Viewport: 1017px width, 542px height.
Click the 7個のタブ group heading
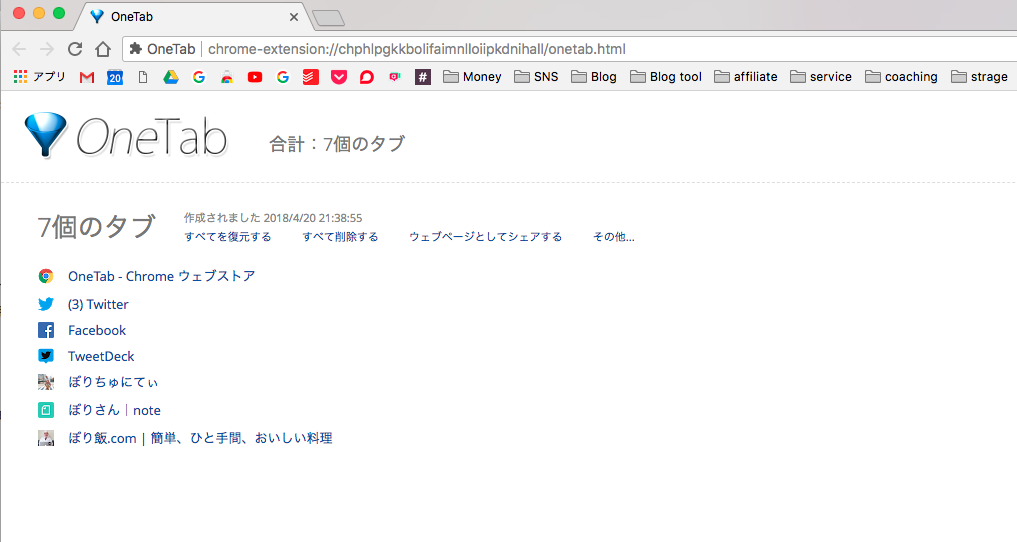[x=96, y=227]
